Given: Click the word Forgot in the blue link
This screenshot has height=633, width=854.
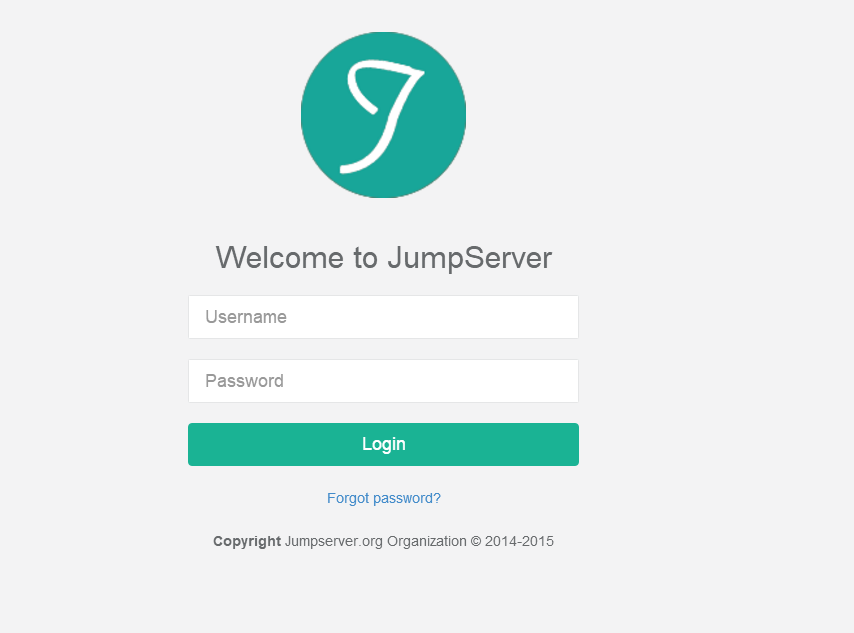Looking at the screenshot, I should click(348, 498).
